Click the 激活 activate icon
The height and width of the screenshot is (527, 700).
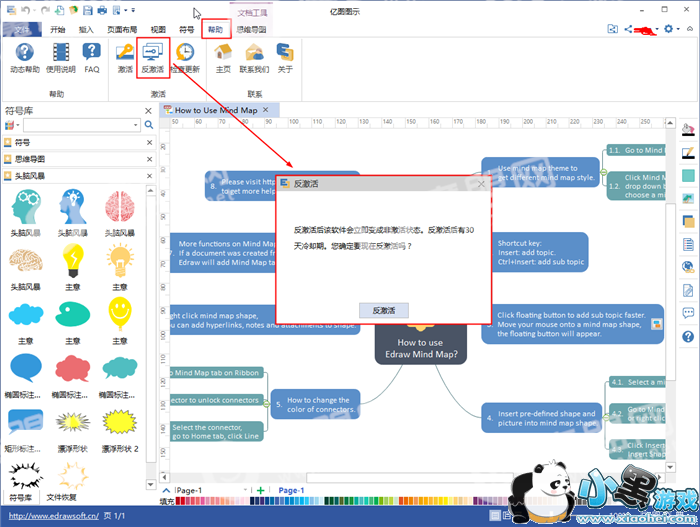(x=125, y=57)
